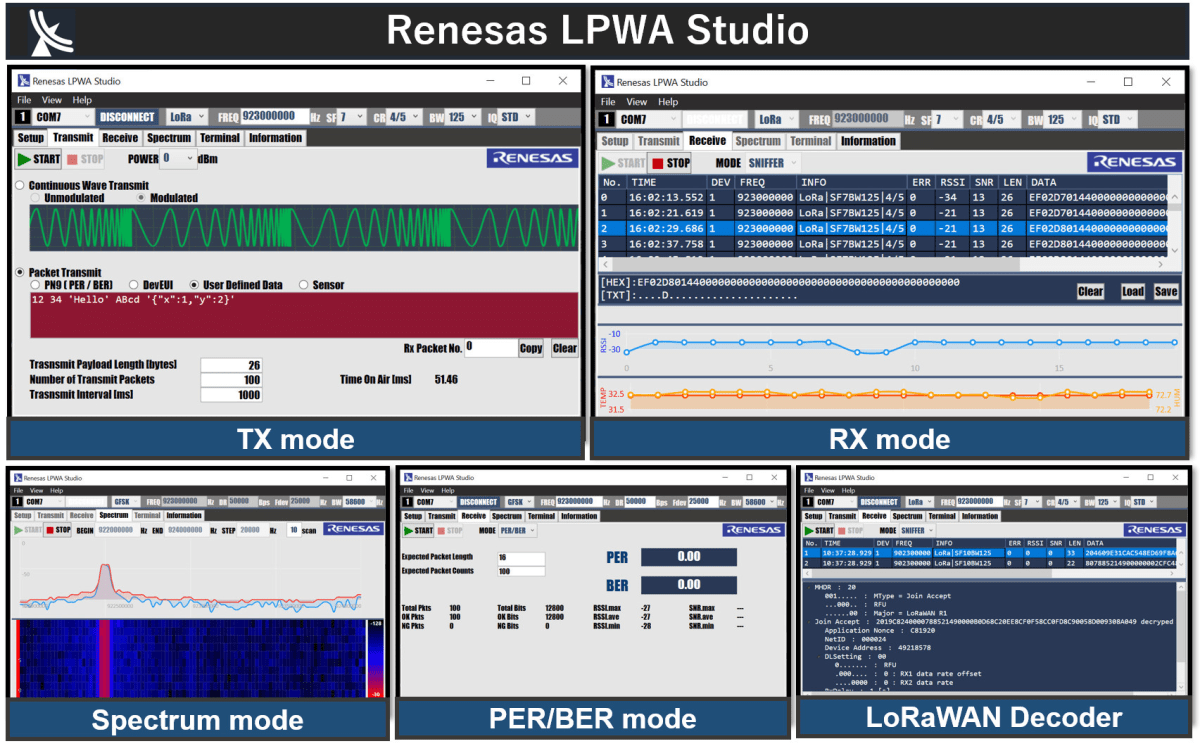Select RX table row with time 16:02:29.686

coord(883,227)
